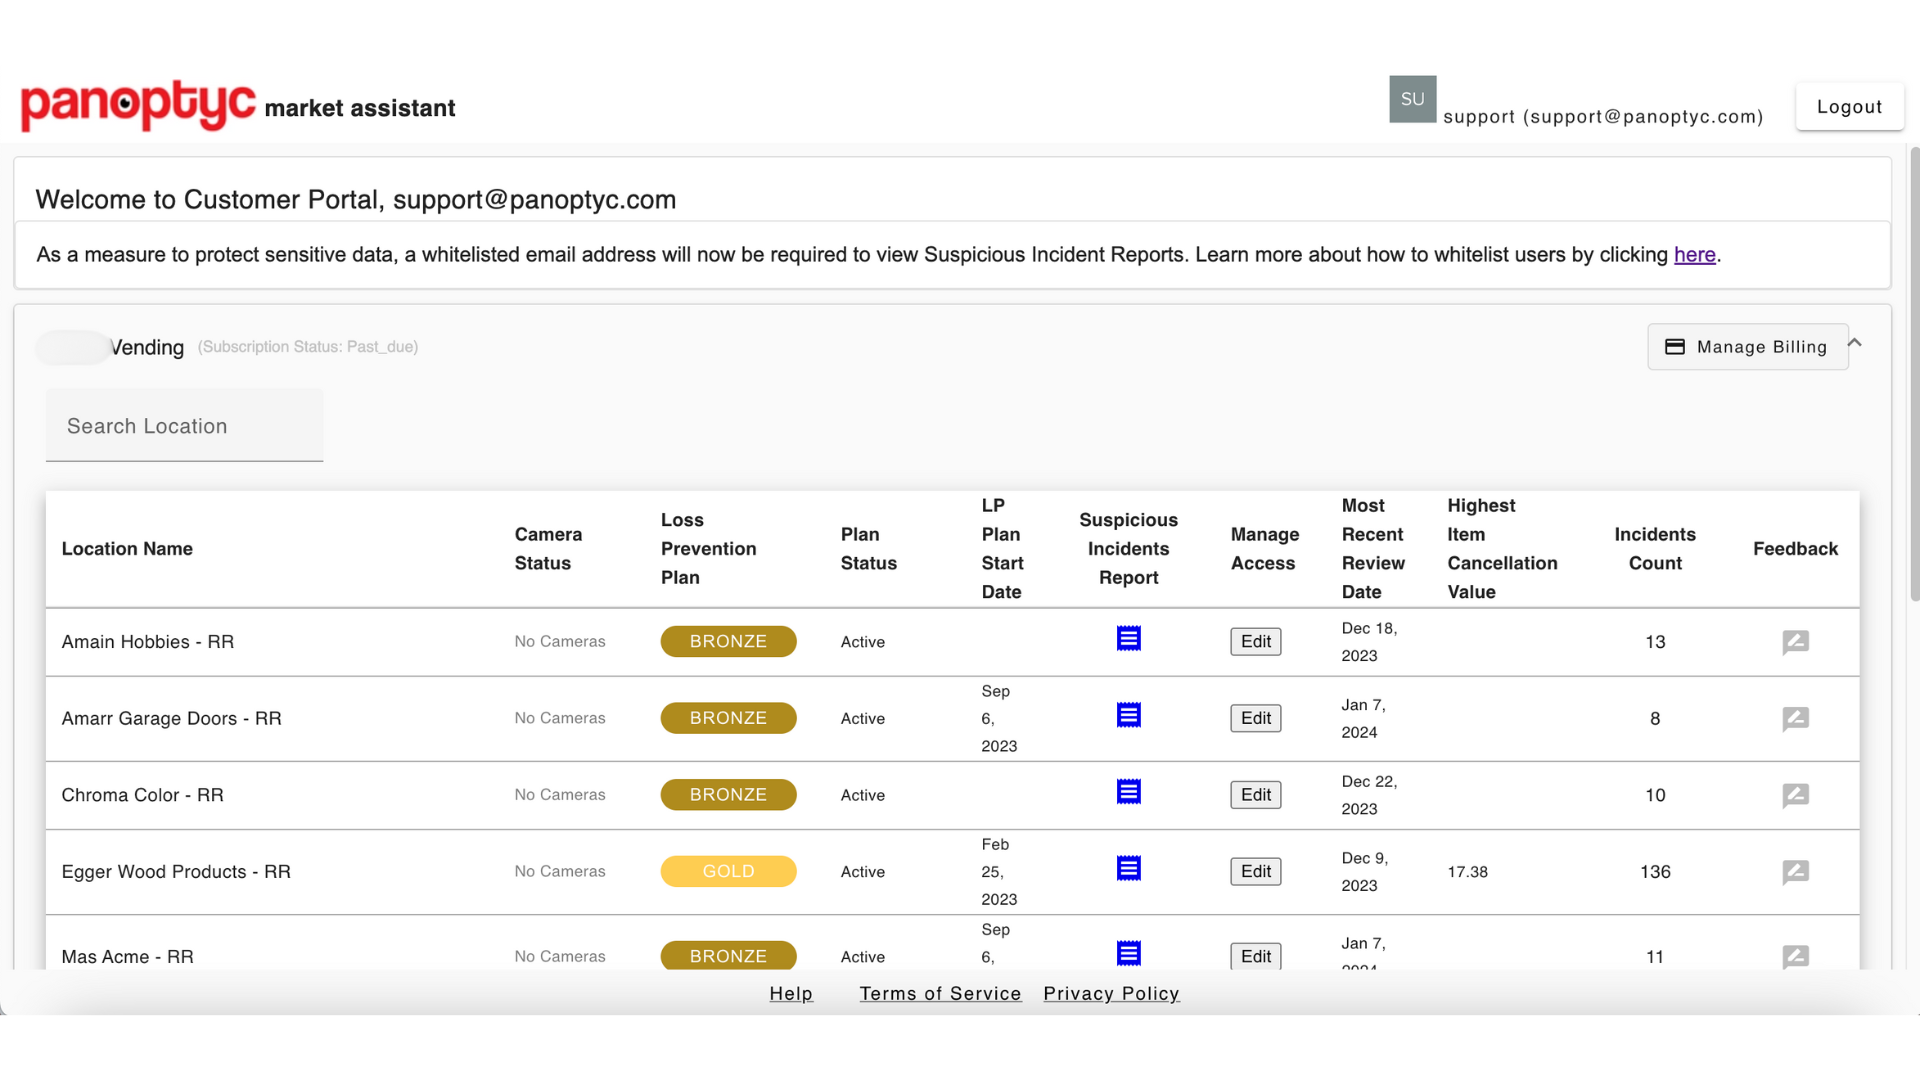1920x1080 pixels.
Task: Click the 17.38 cancellation value
Action: point(1467,872)
